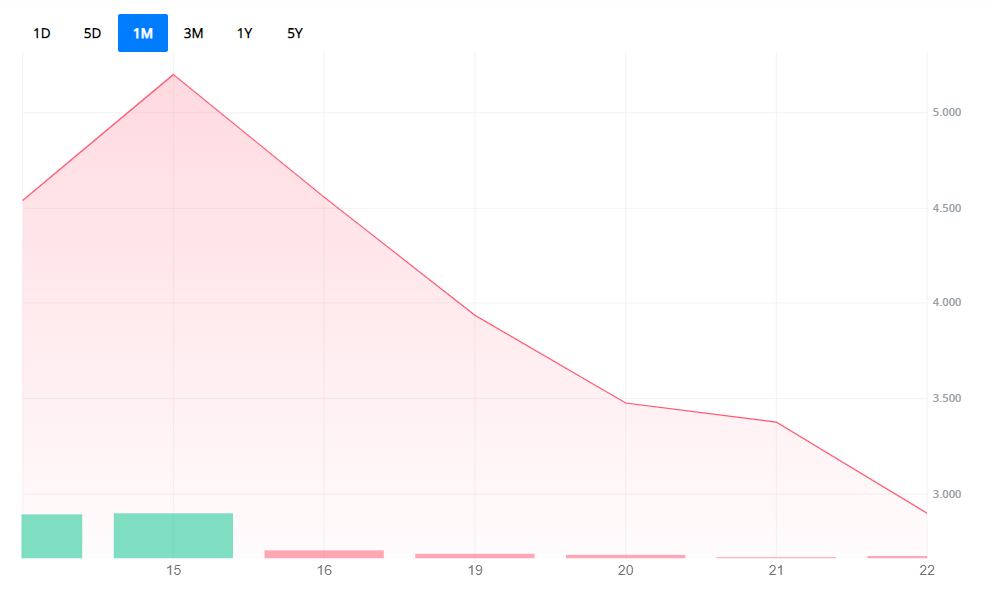Click the line point above date 21
The image size is (994, 593).
[776, 422]
